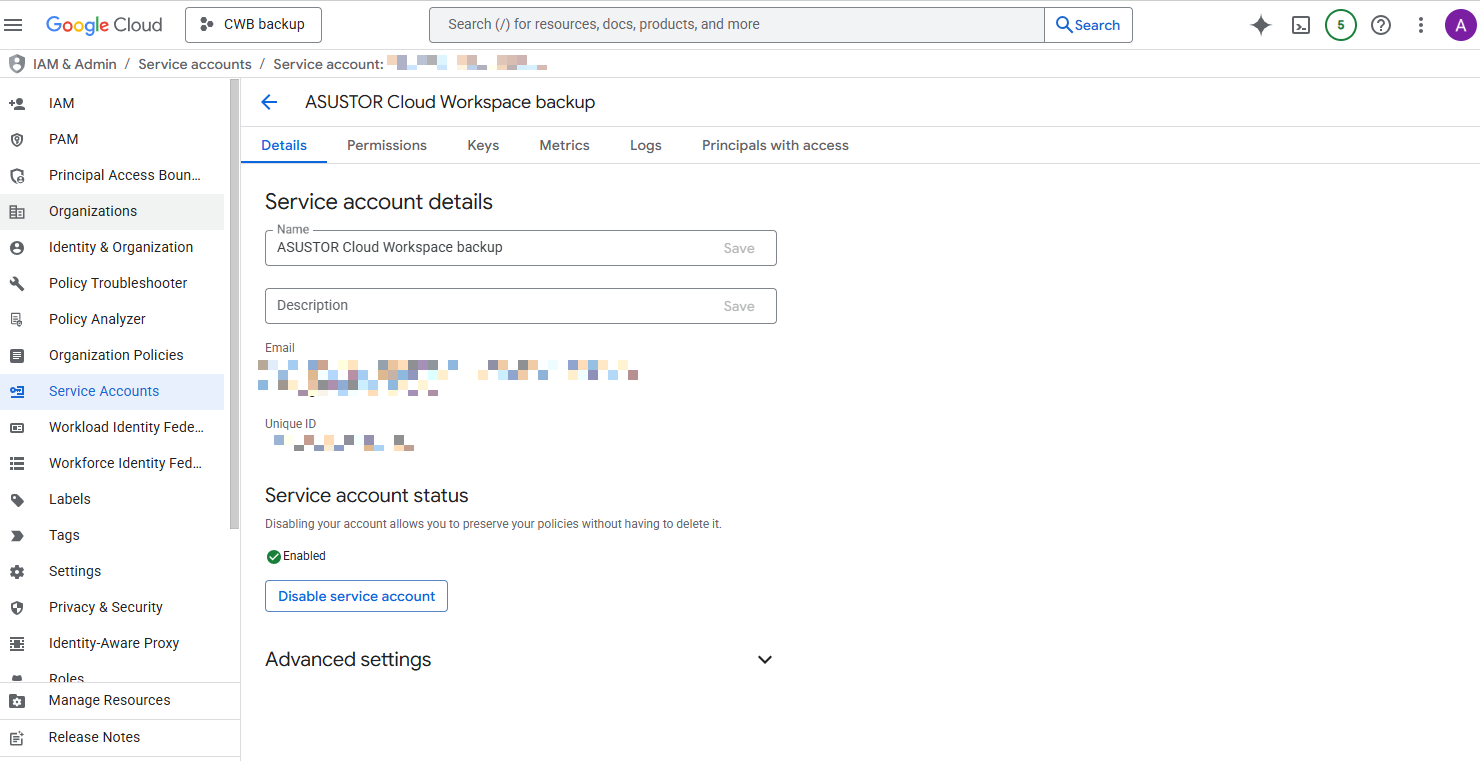Expand the Advanced settings section
This screenshot has width=1480, height=761.
pyautogui.click(x=765, y=660)
